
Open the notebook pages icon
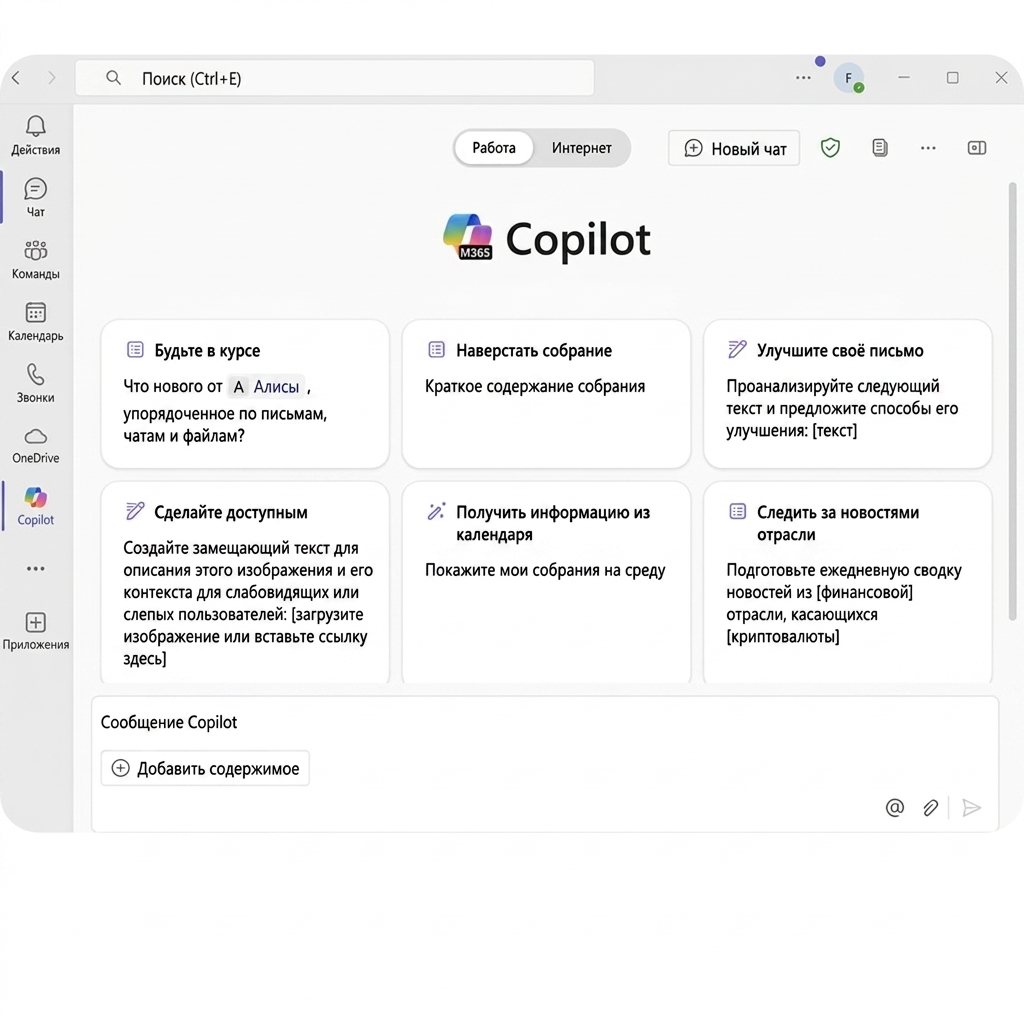point(880,148)
